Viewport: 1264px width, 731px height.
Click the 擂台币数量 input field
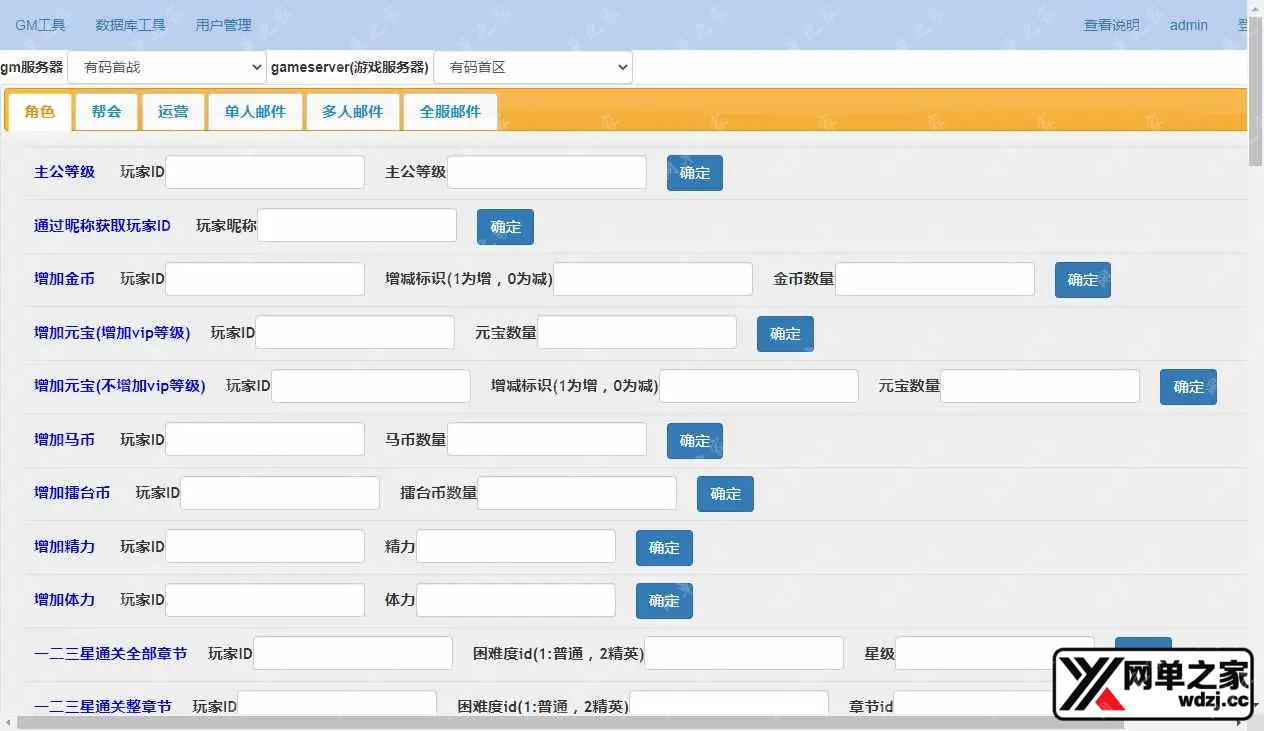577,493
